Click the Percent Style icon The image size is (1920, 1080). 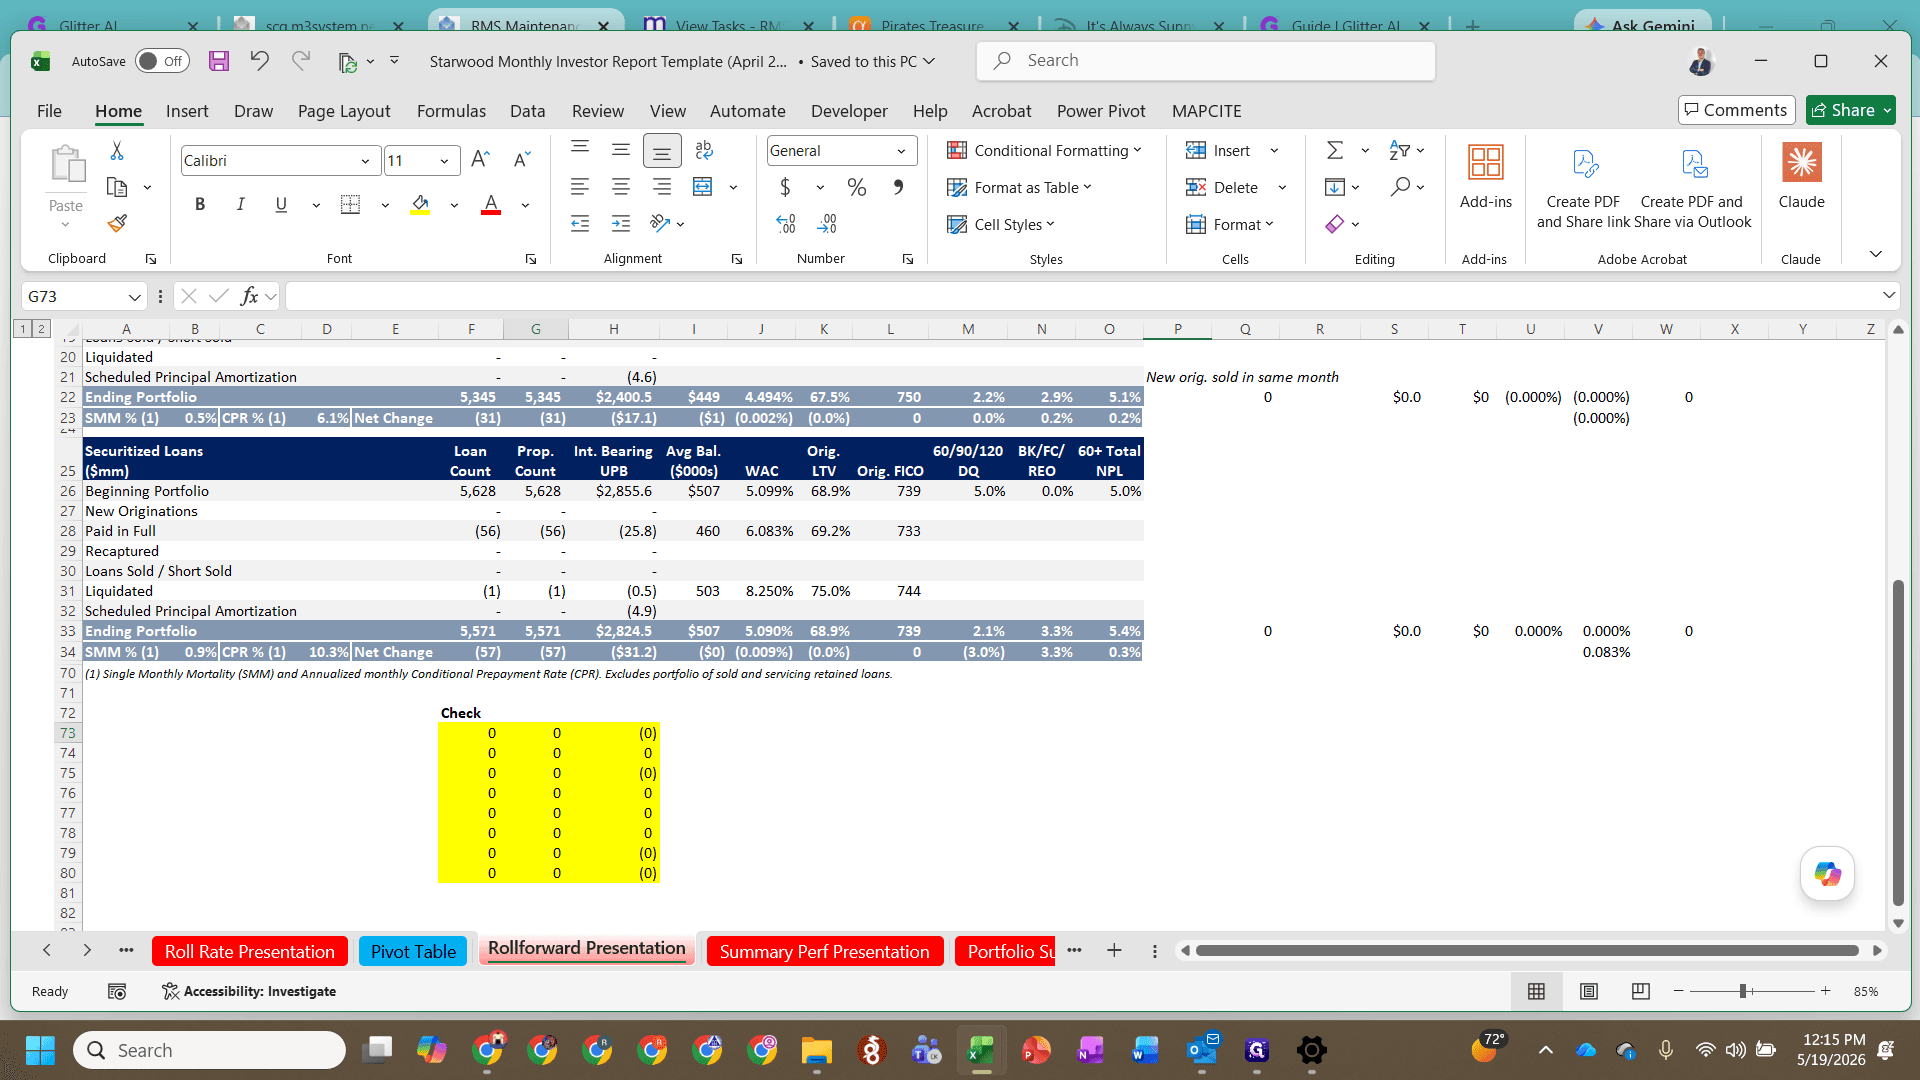pyautogui.click(x=857, y=187)
